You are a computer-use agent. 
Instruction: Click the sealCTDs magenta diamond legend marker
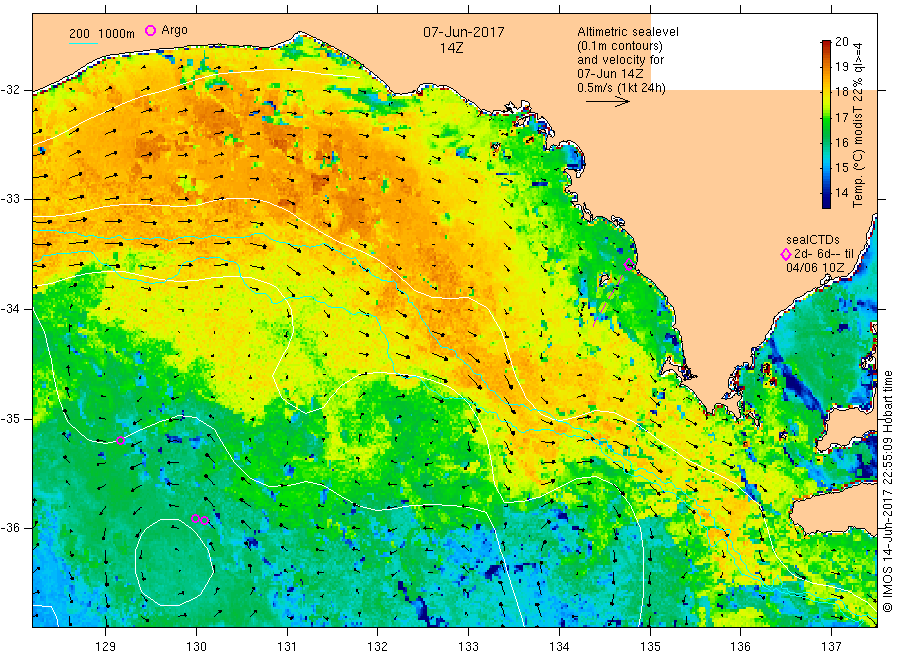786,254
